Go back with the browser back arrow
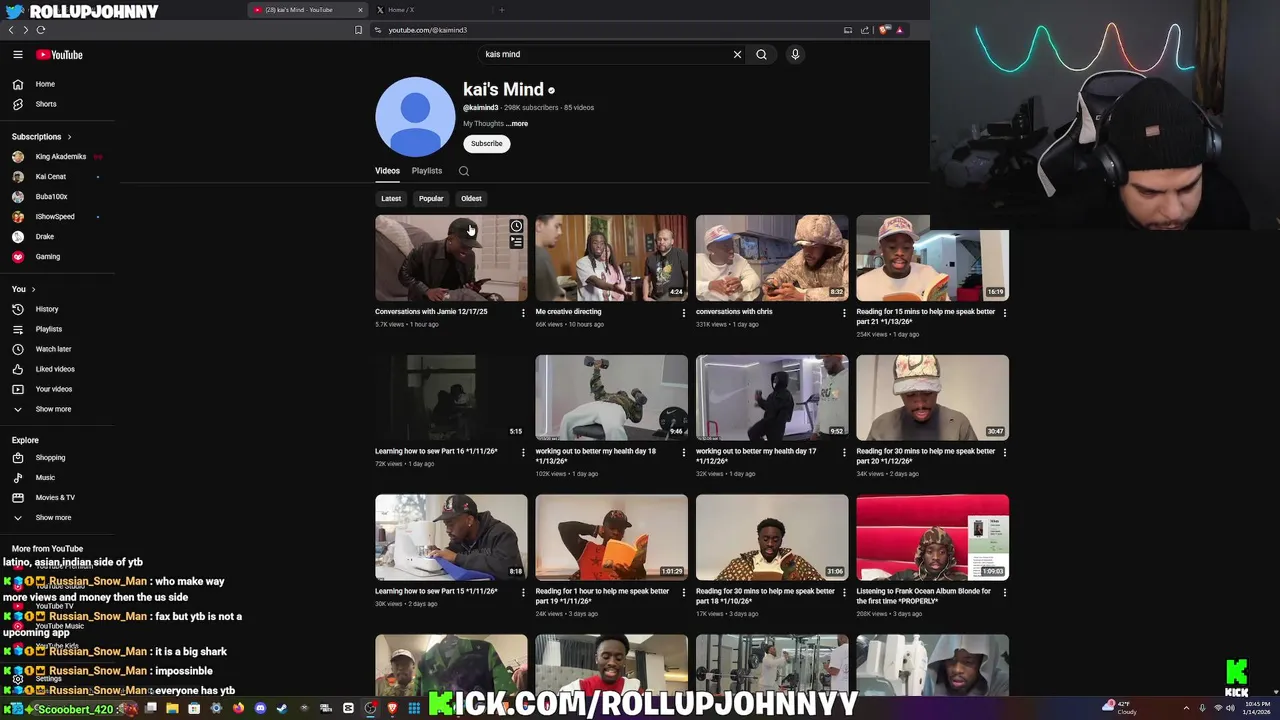The image size is (1280, 720). [x=11, y=30]
